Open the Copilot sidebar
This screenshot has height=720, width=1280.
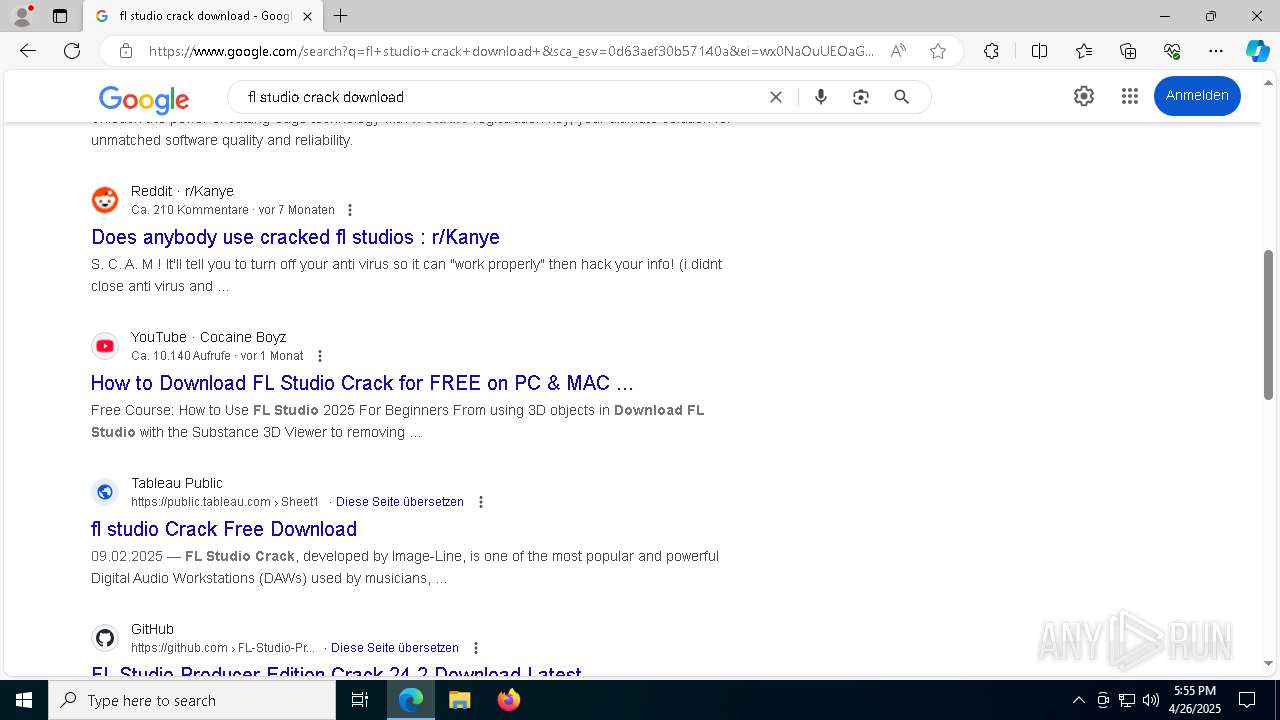click(x=1257, y=51)
